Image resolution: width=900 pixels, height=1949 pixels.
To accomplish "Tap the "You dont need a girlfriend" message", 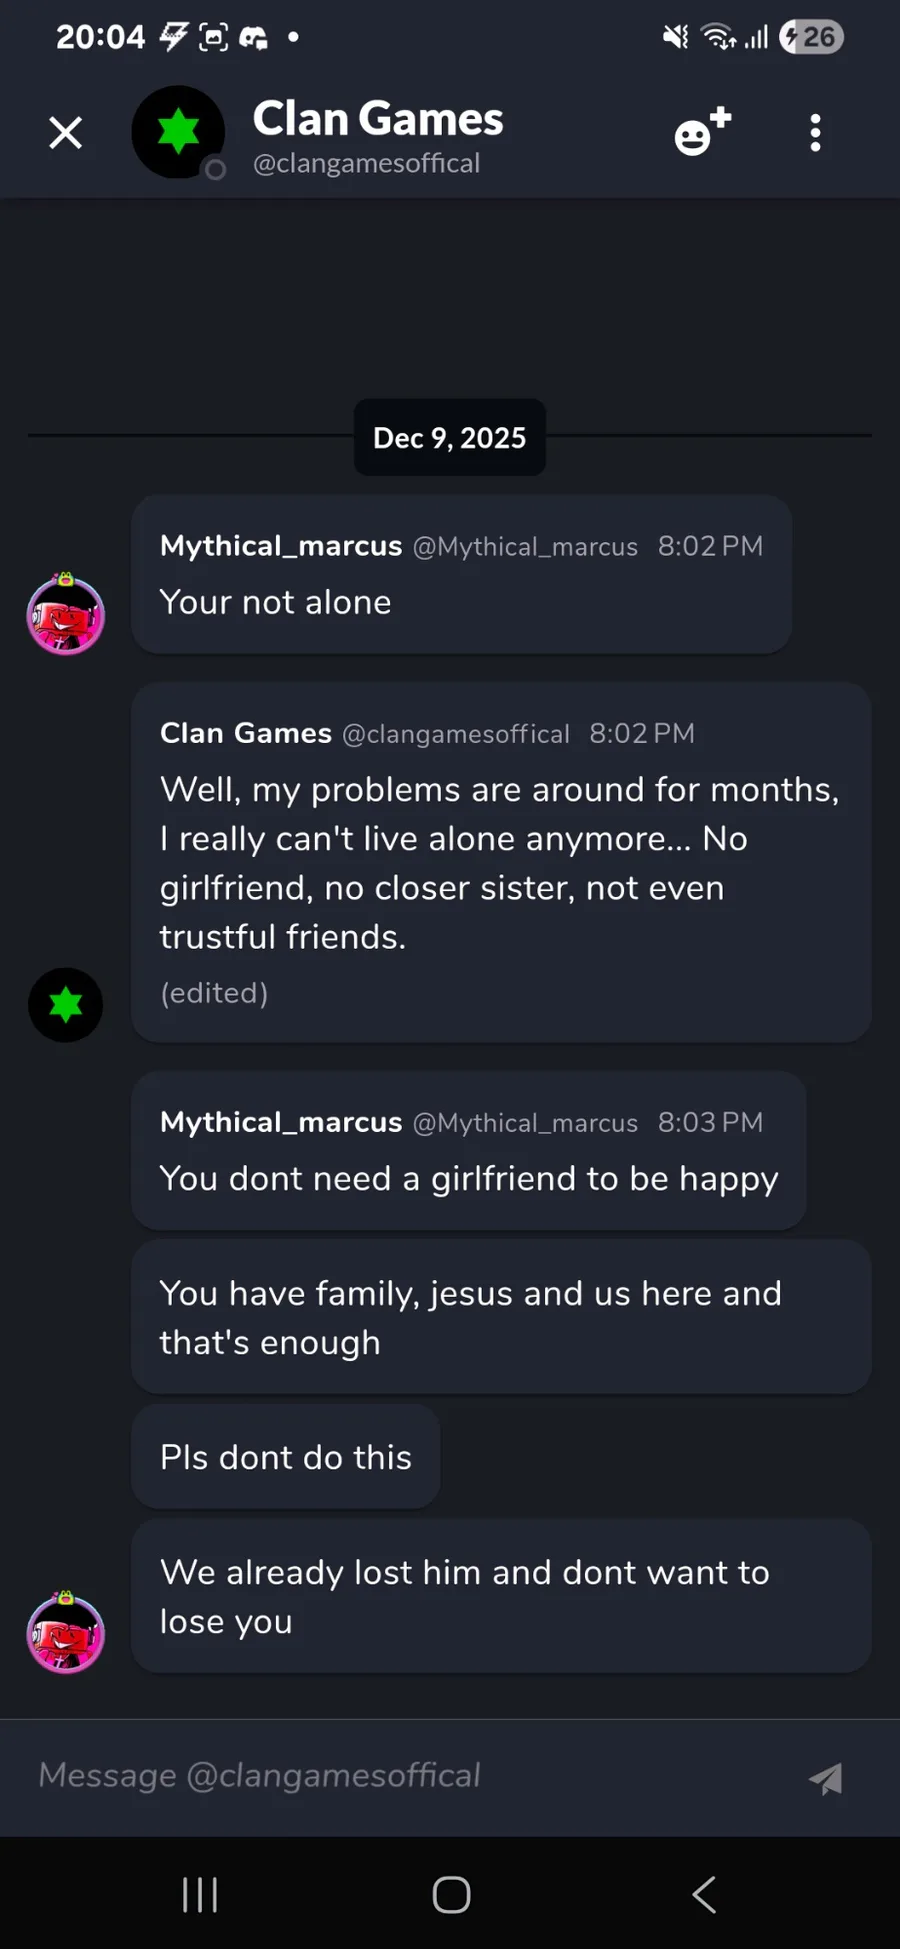I will tap(469, 1179).
